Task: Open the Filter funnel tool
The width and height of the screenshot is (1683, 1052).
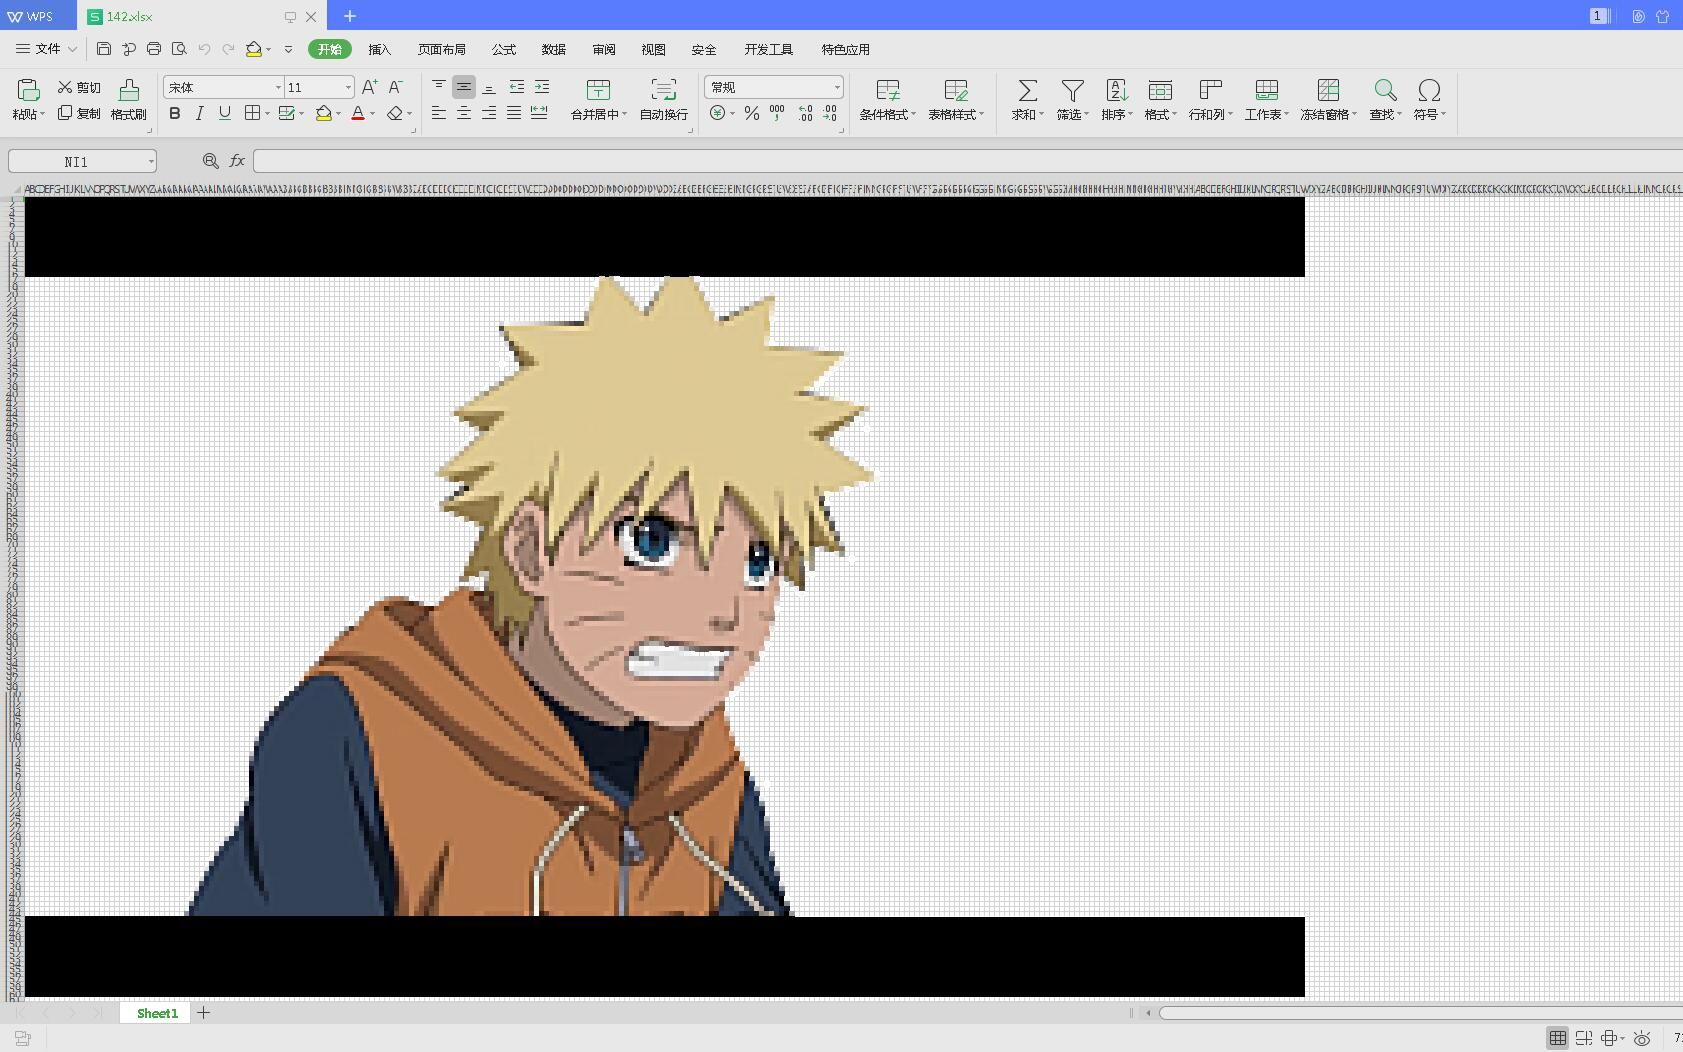Action: [x=1072, y=91]
